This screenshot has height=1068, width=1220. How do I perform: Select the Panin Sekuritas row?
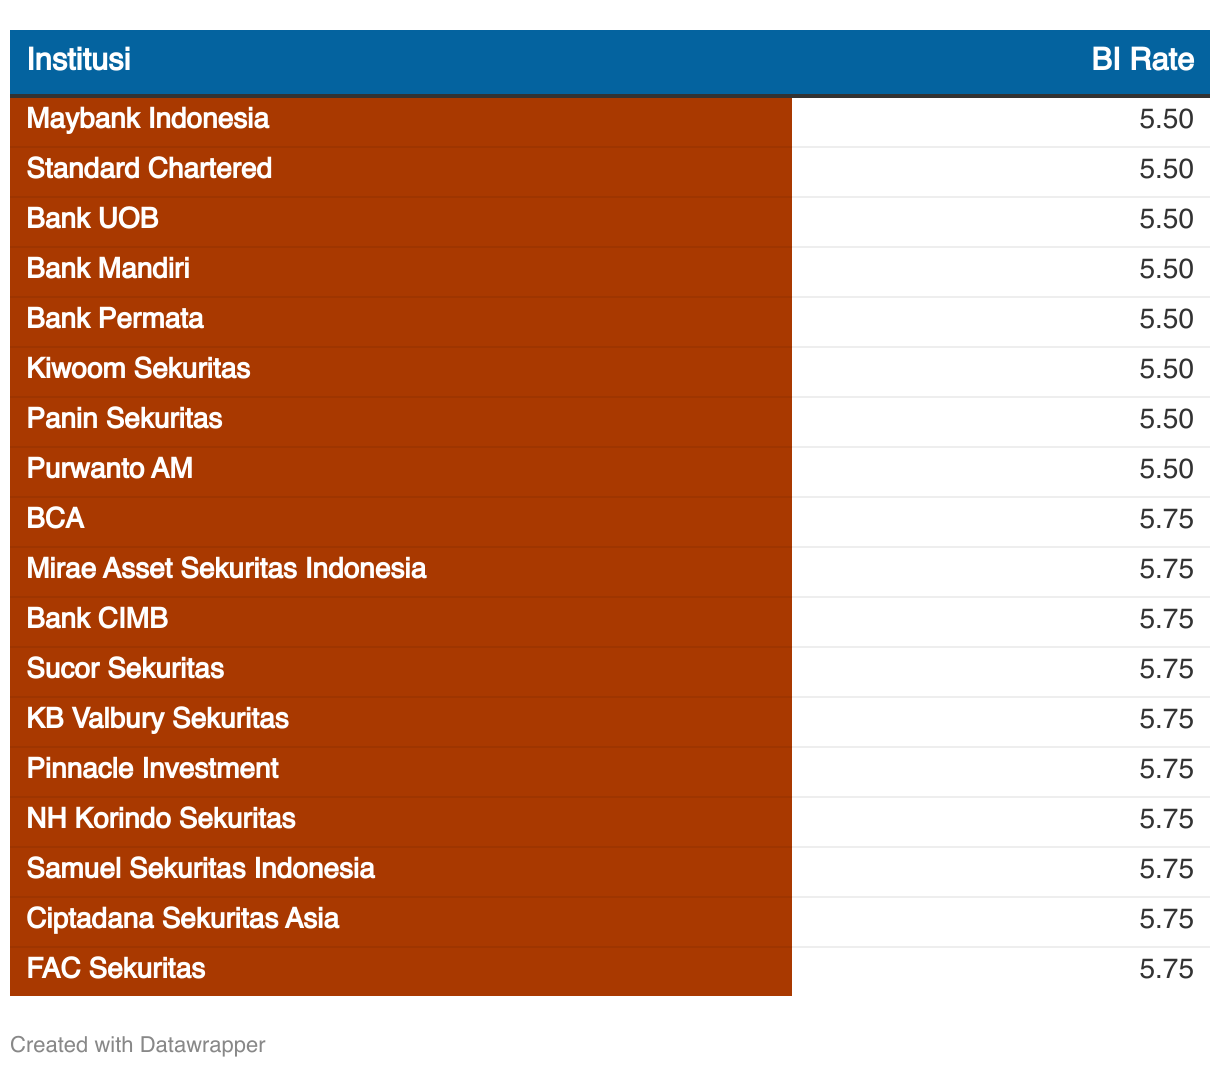point(610,421)
